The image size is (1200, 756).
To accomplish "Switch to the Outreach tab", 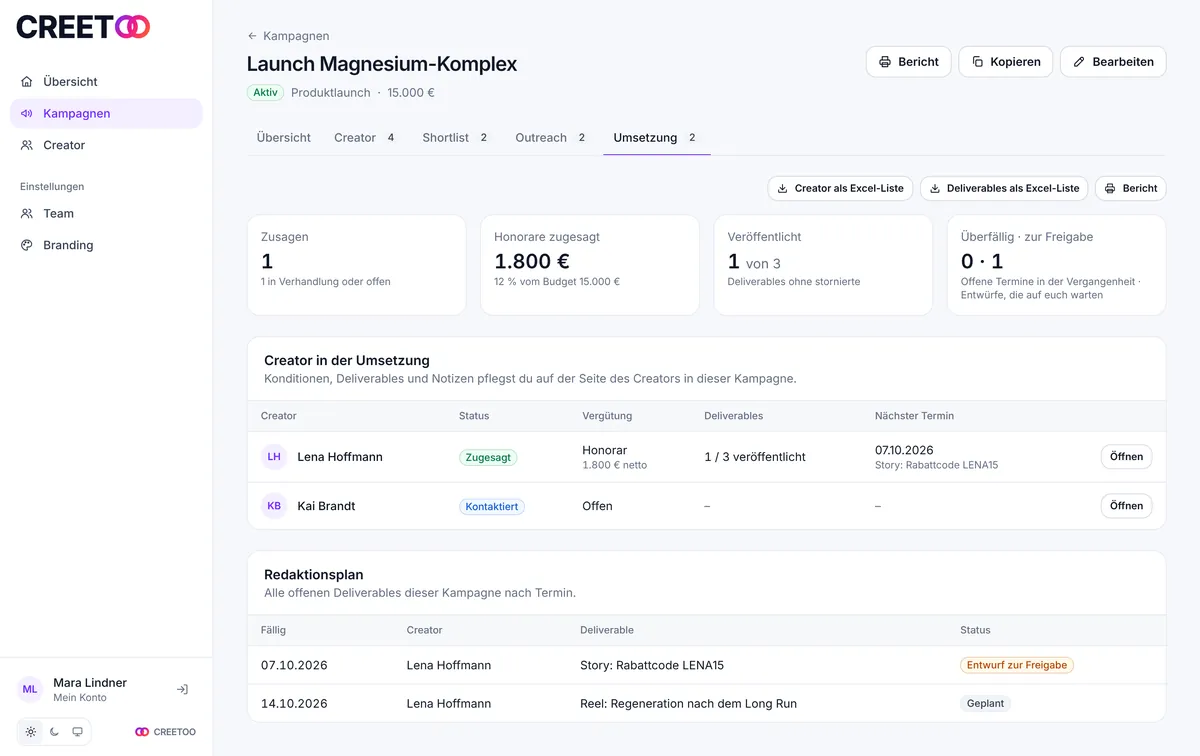I will (551, 138).
